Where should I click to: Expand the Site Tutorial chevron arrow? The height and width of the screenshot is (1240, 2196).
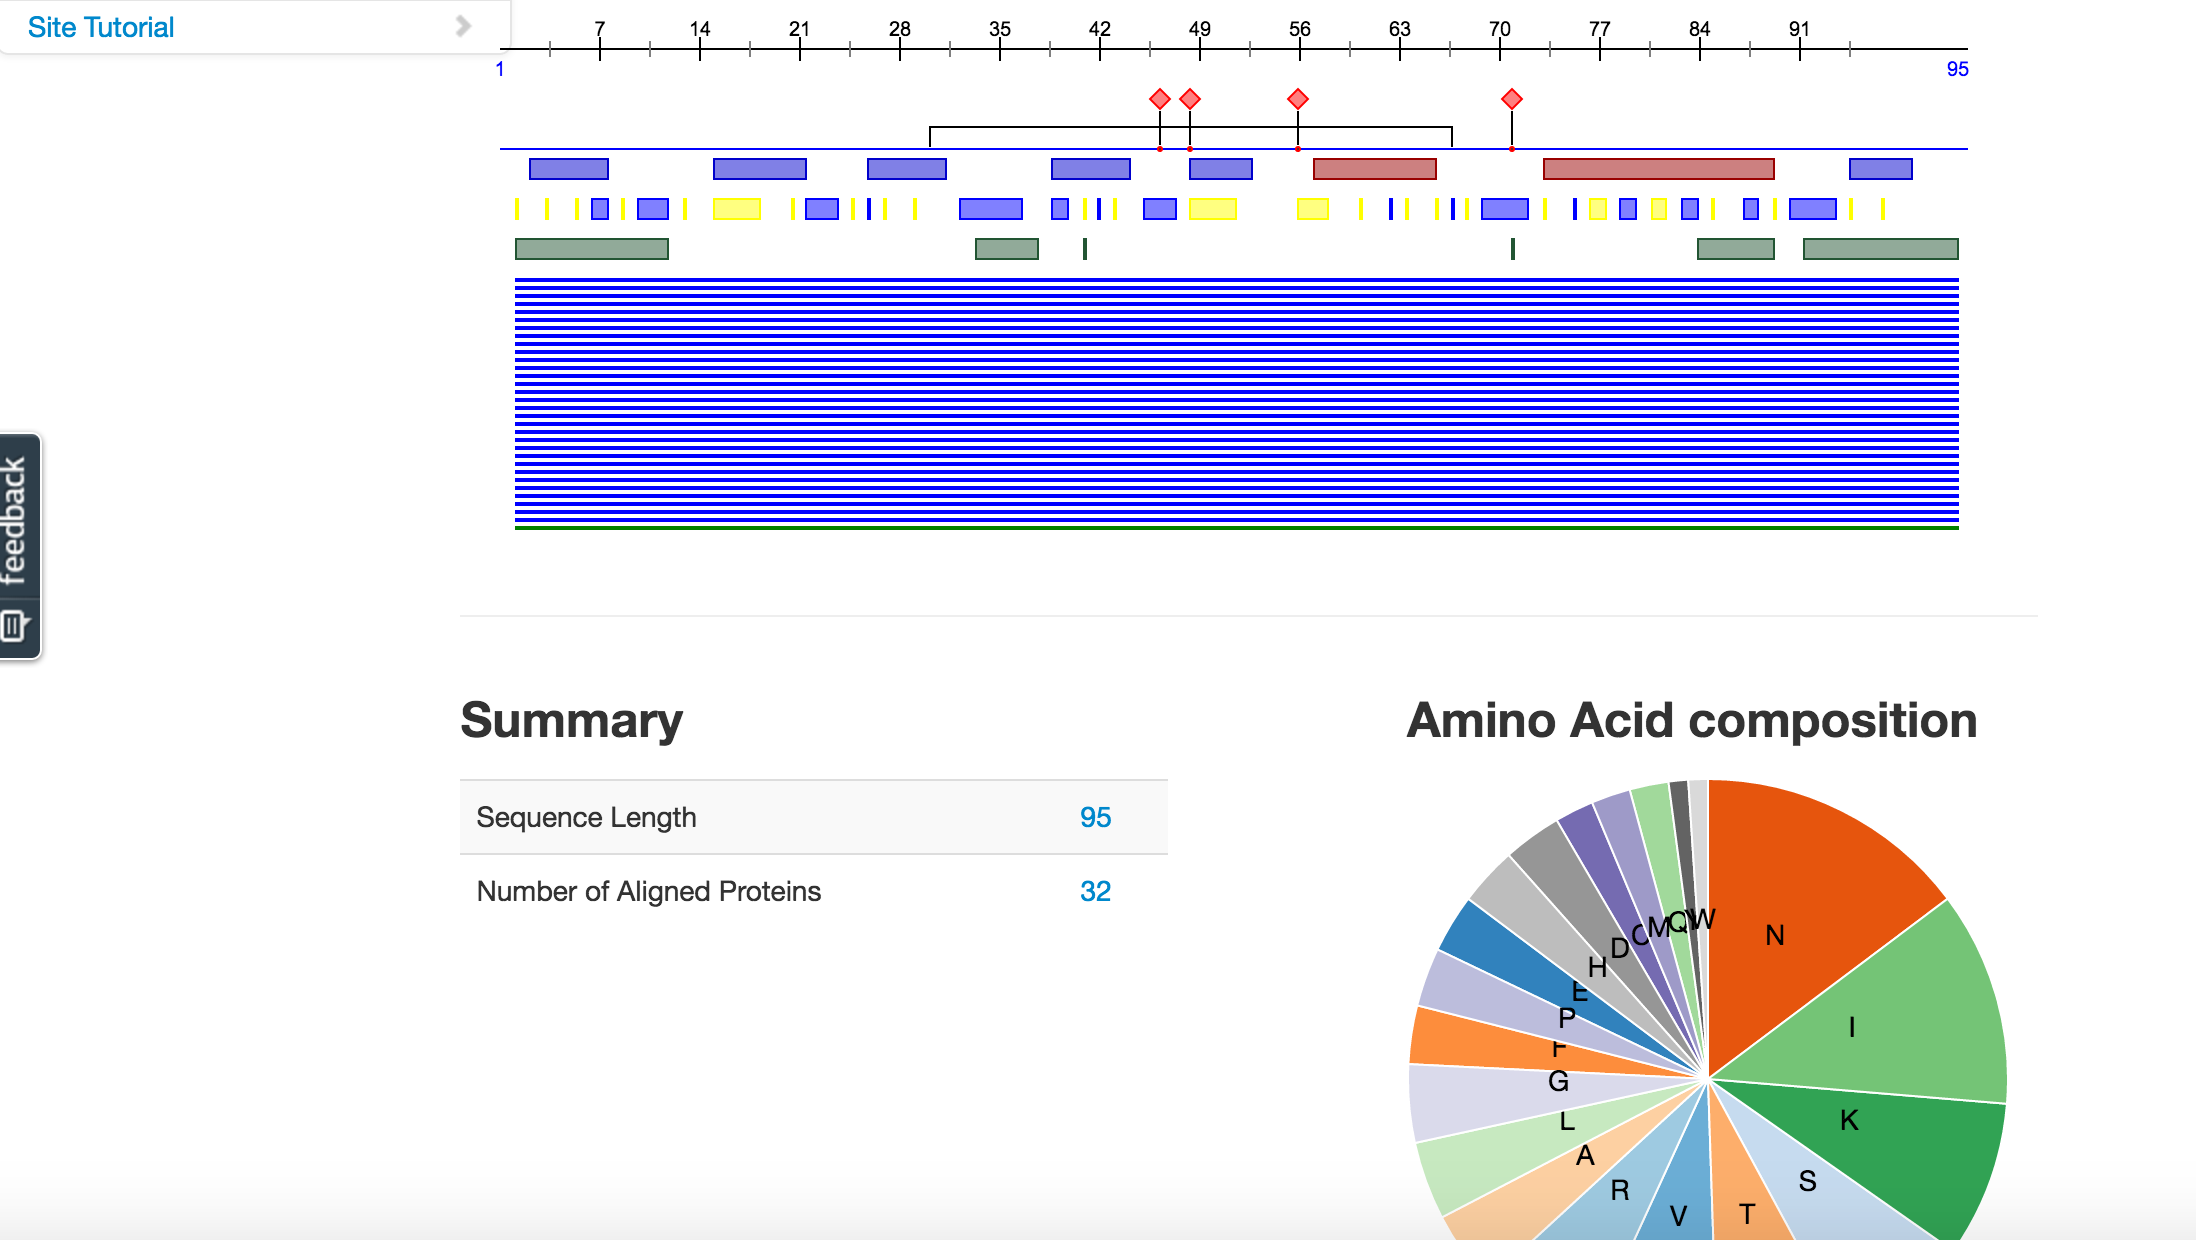pyautogui.click(x=462, y=26)
